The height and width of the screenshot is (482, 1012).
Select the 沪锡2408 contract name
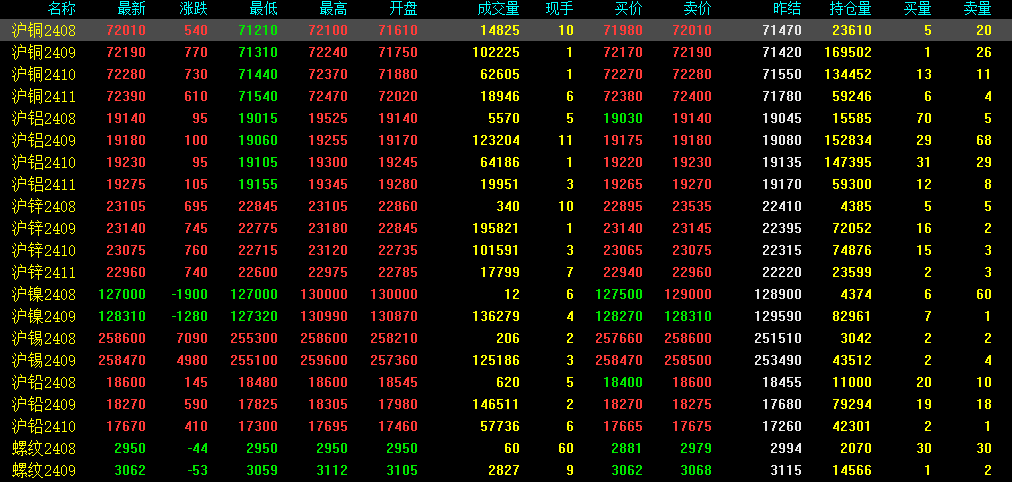(x=44, y=338)
